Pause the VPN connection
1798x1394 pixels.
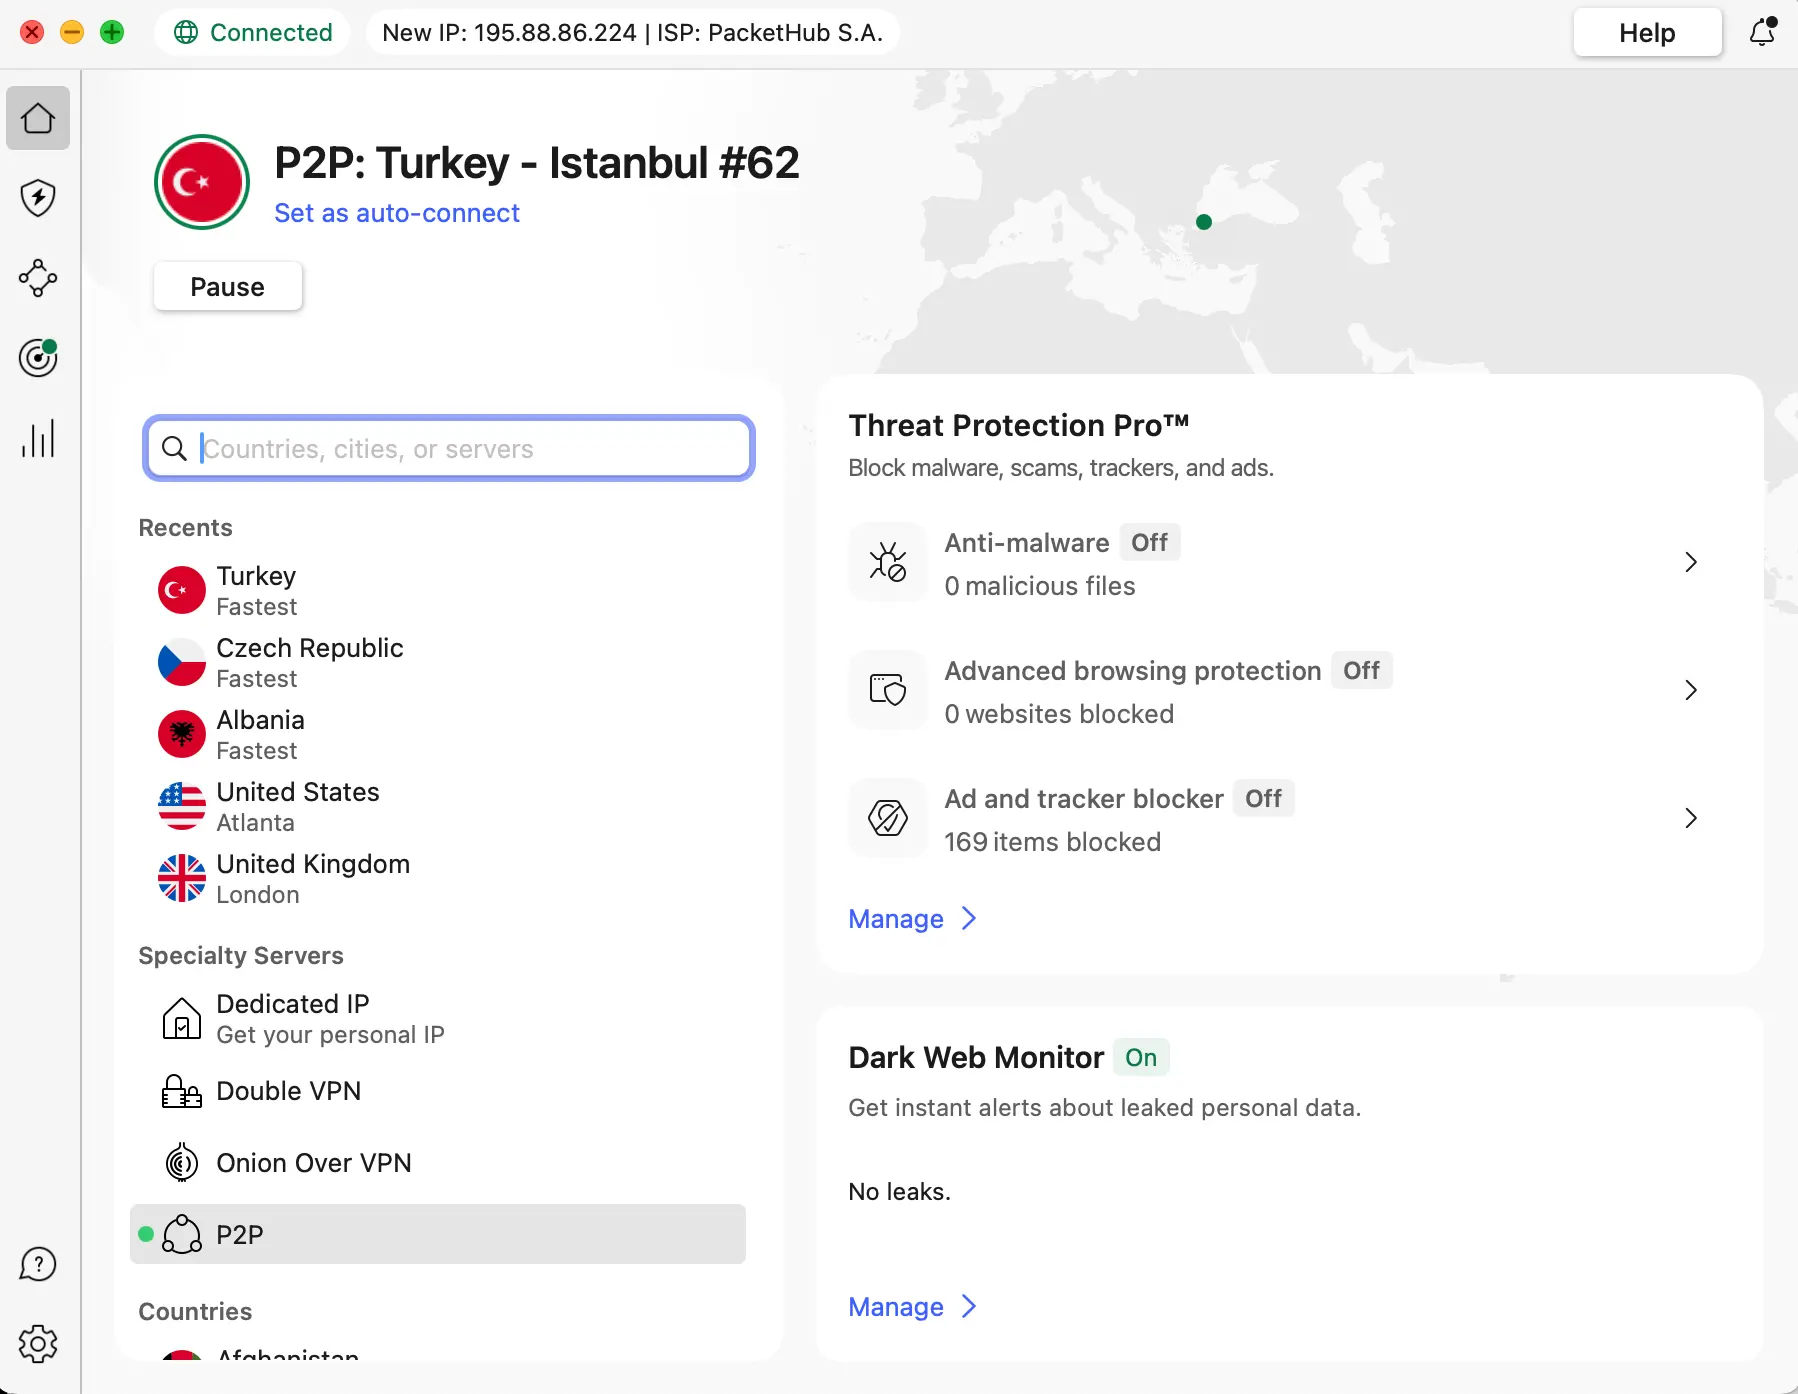228,287
